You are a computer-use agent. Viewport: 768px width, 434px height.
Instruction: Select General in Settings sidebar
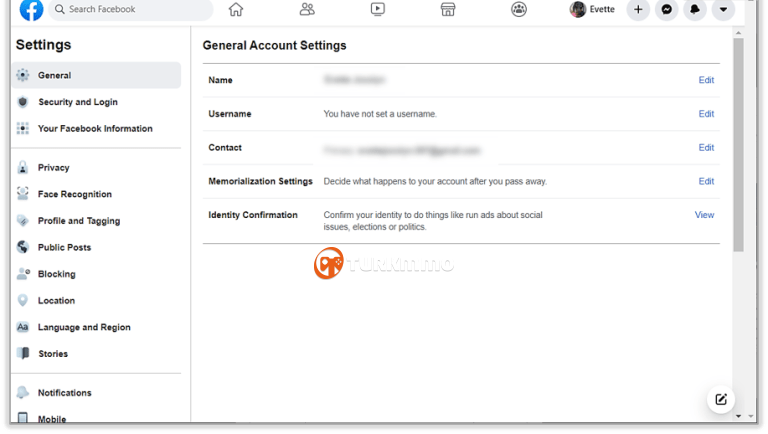[96, 75]
